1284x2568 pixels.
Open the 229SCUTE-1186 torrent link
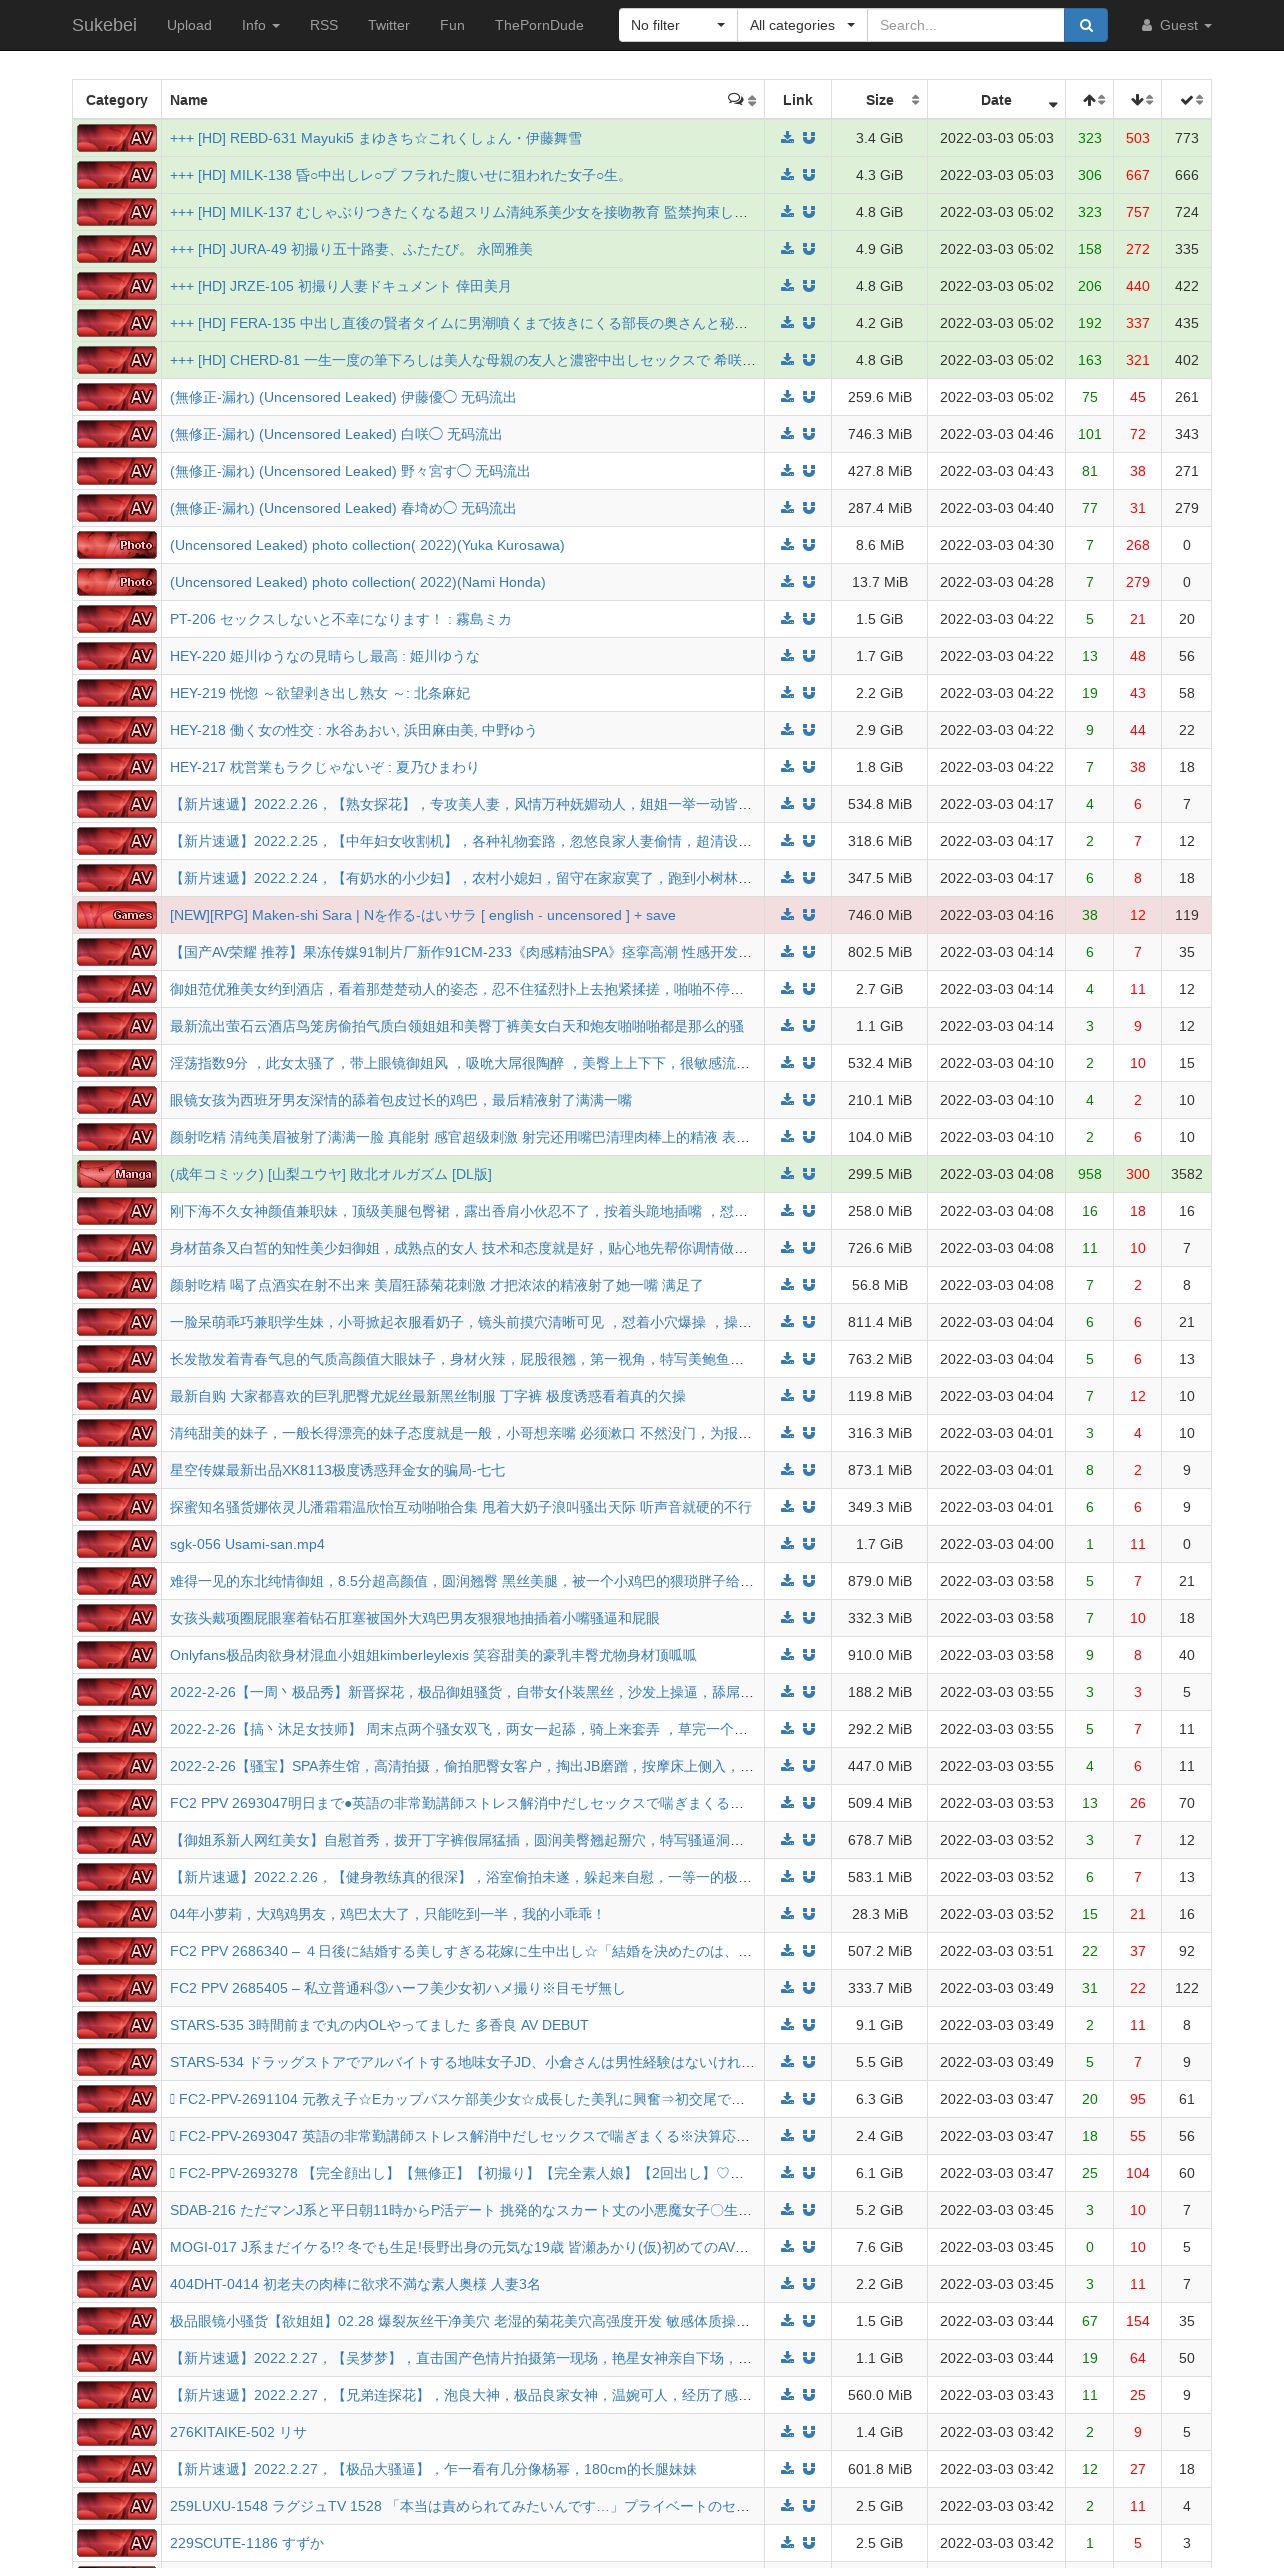pyautogui.click(x=247, y=2543)
